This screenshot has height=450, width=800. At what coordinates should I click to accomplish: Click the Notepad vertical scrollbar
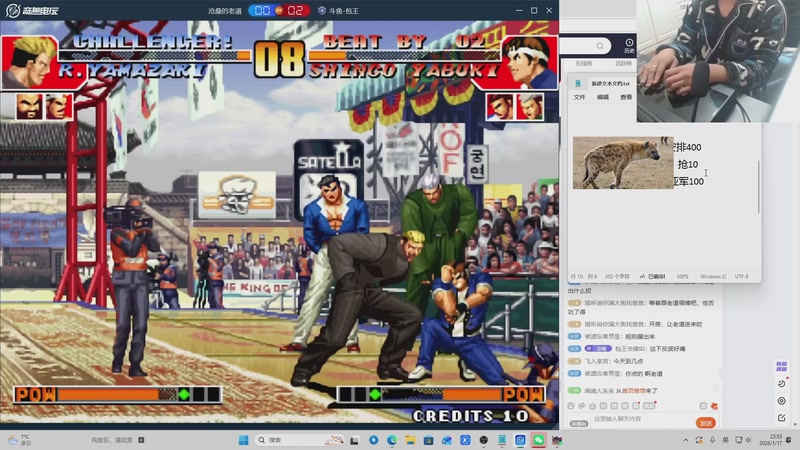click(x=759, y=187)
